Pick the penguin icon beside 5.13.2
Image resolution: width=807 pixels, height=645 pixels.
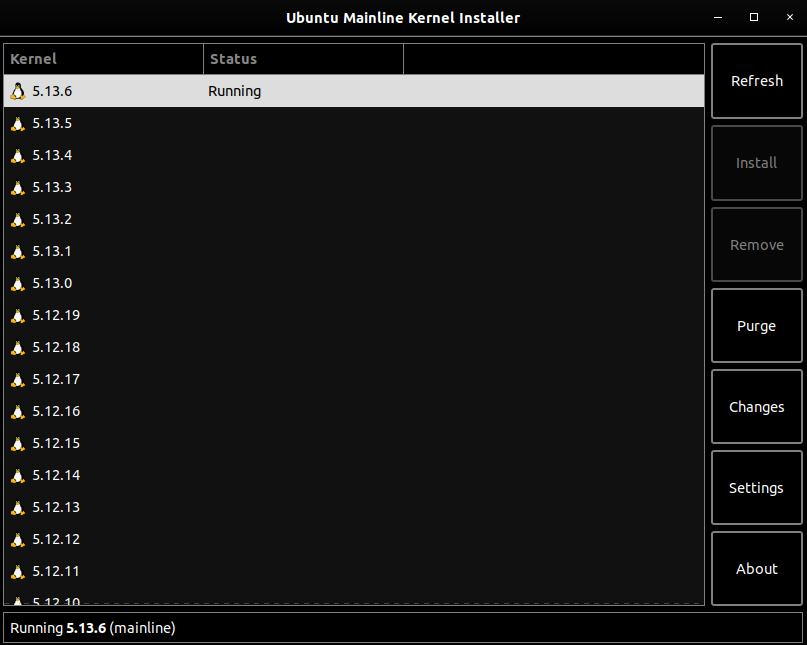coord(18,219)
